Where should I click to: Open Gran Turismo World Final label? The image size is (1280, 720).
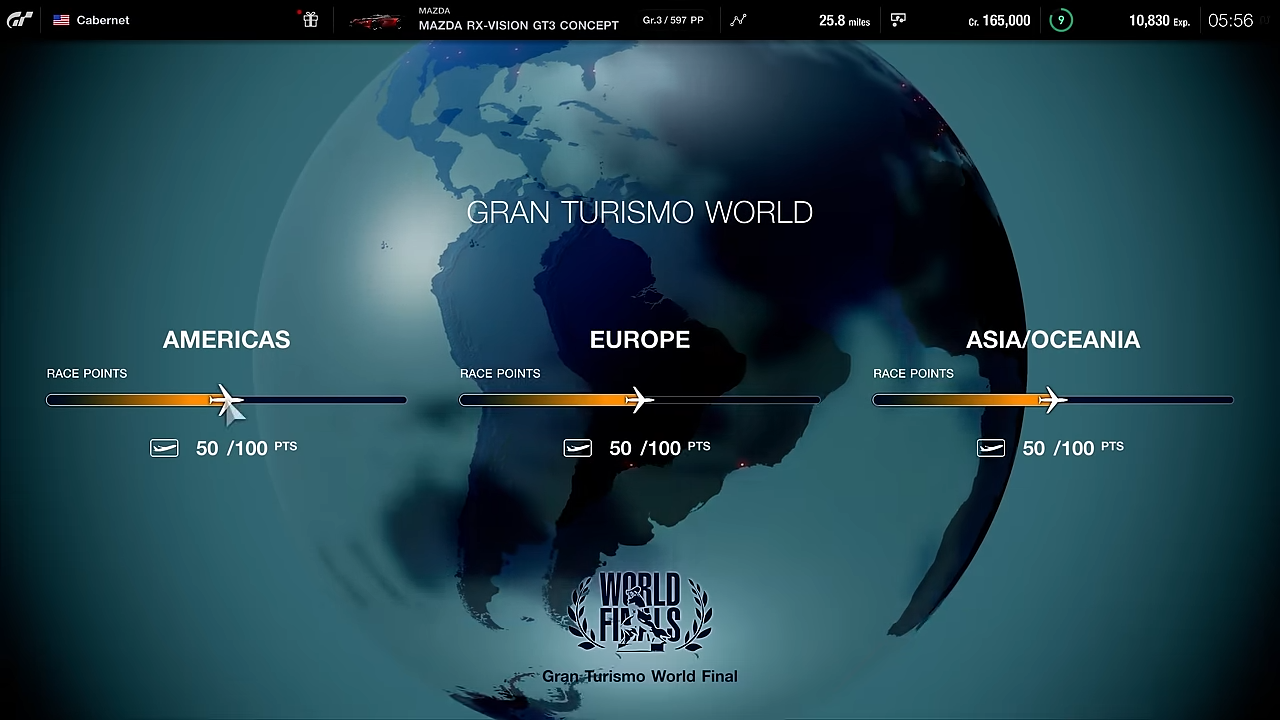pyautogui.click(x=640, y=676)
